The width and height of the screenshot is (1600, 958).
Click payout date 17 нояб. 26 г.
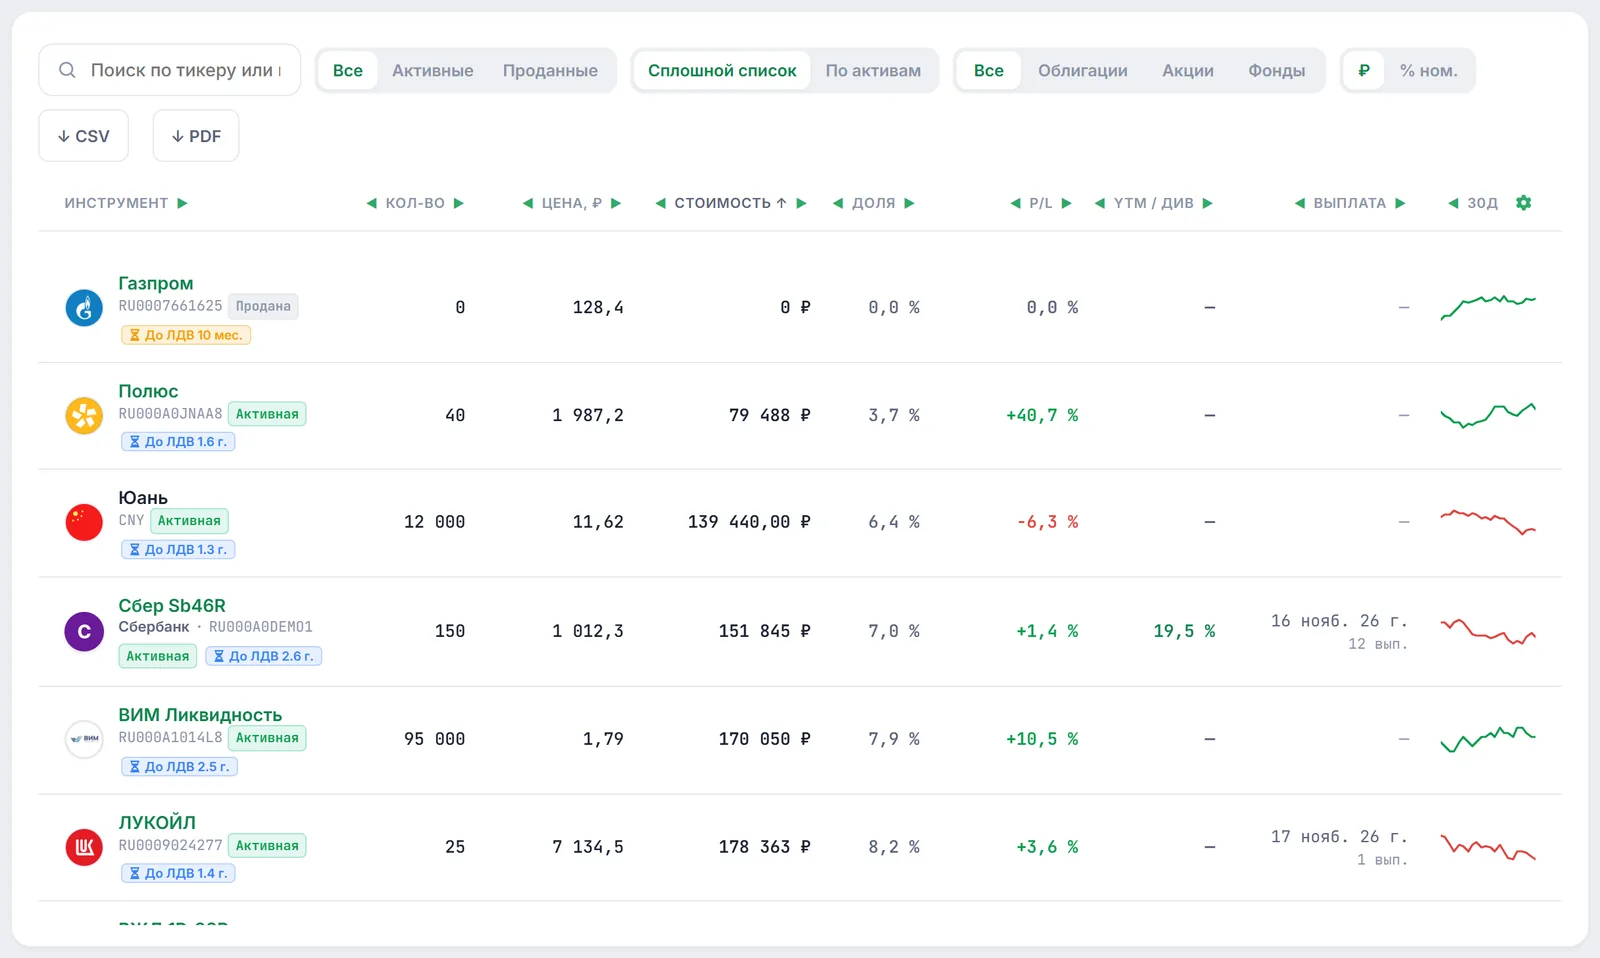1339,837
